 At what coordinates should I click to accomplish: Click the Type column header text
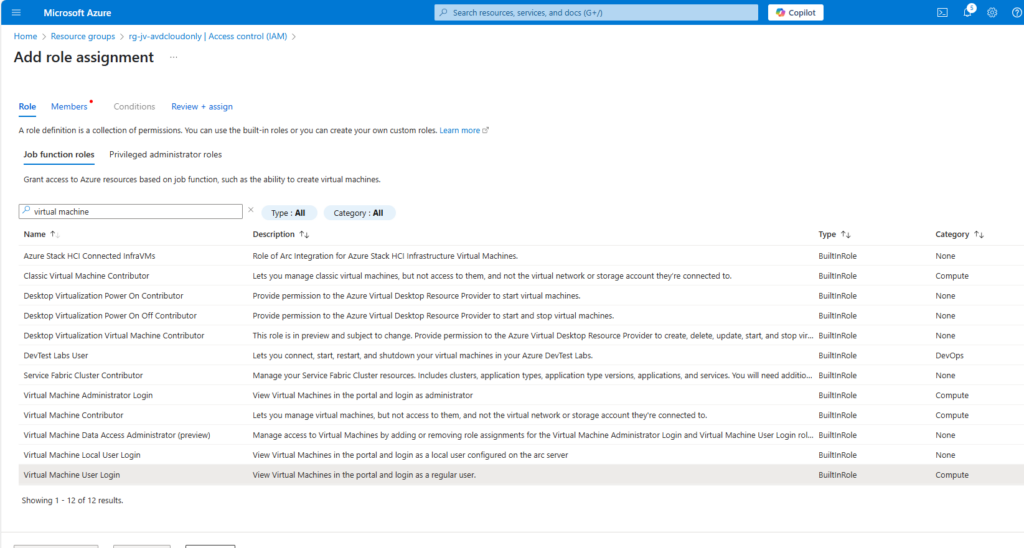(827, 234)
